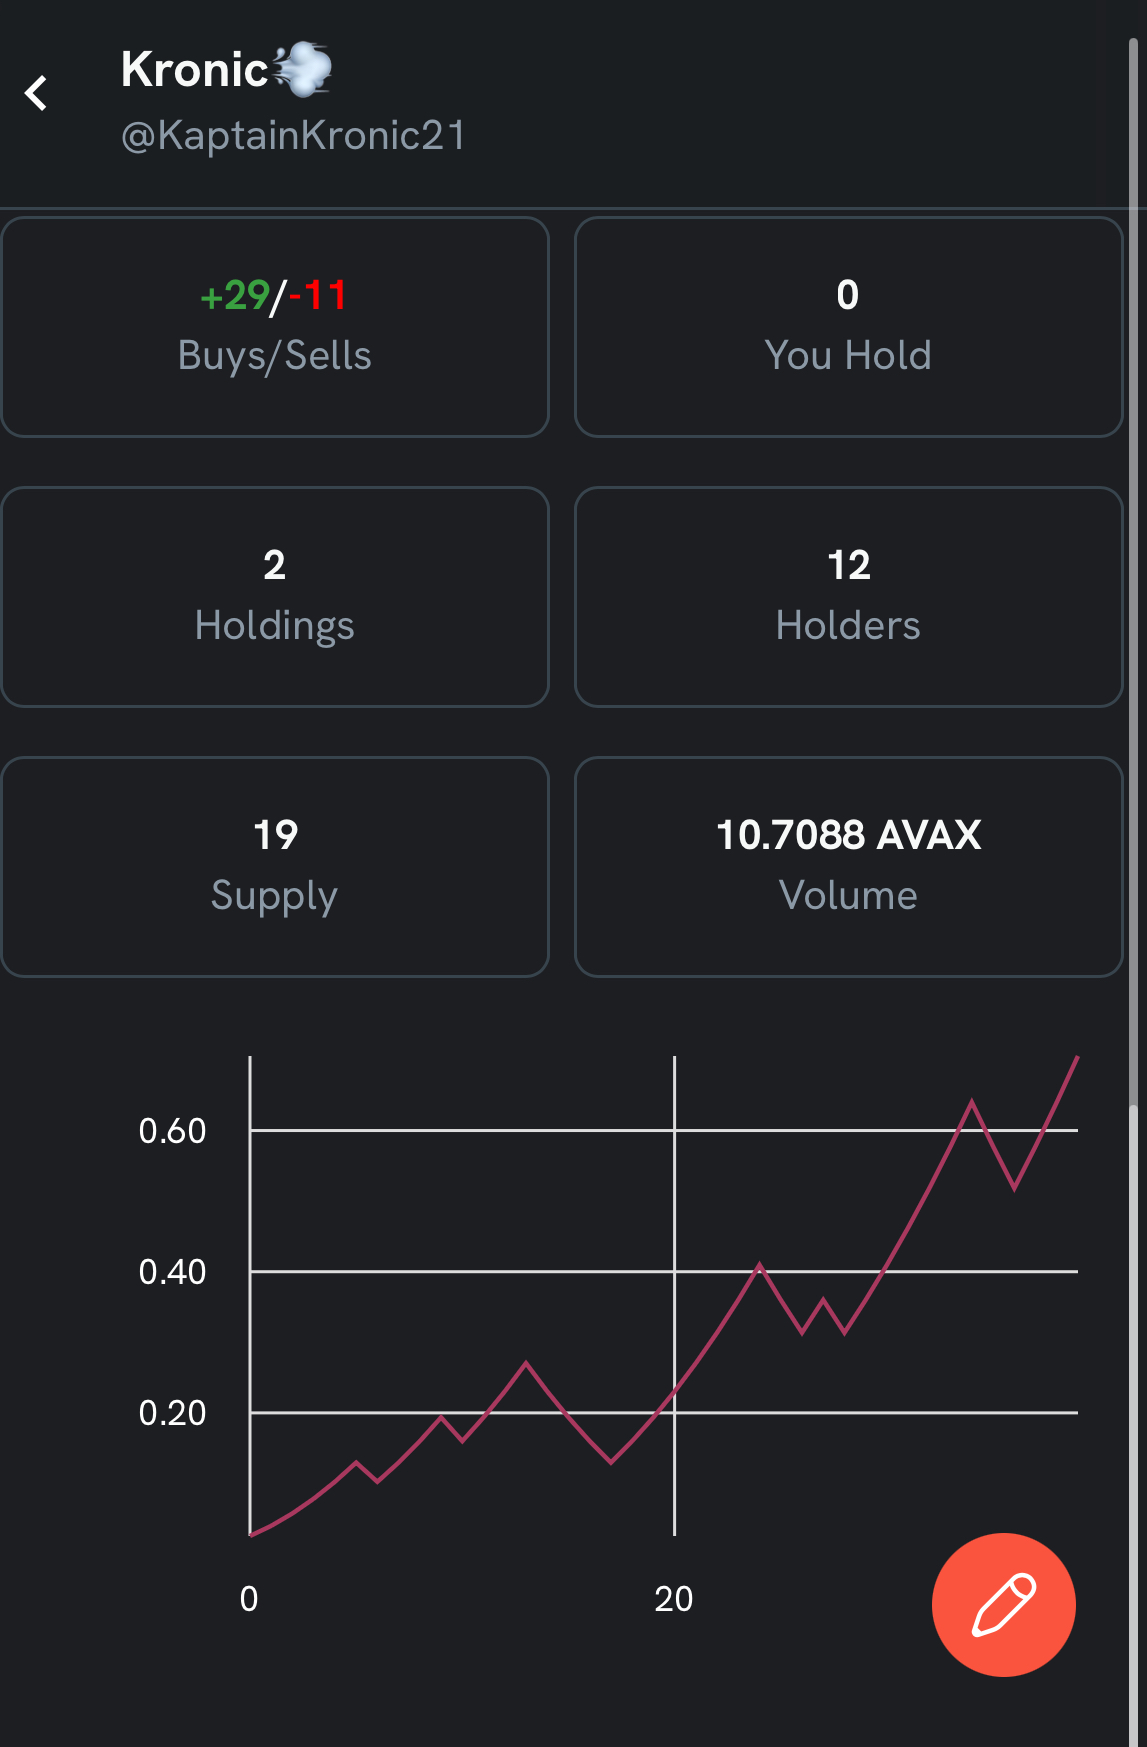
Task: Click the 0.20 y-axis label
Action: (172, 1413)
